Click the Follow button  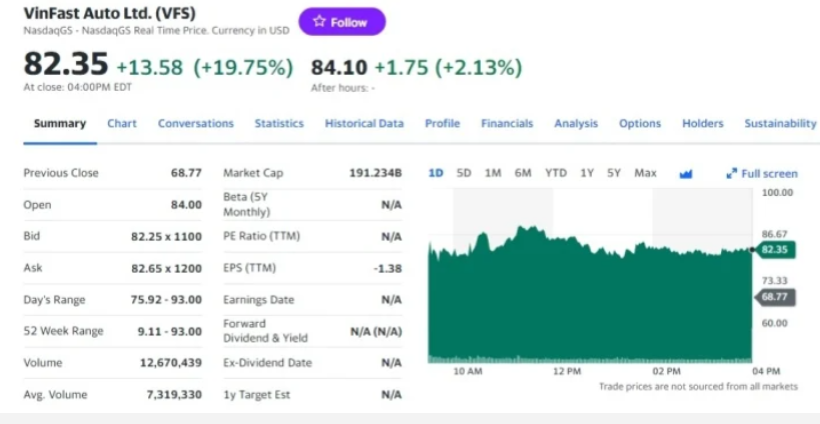[x=342, y=22]
